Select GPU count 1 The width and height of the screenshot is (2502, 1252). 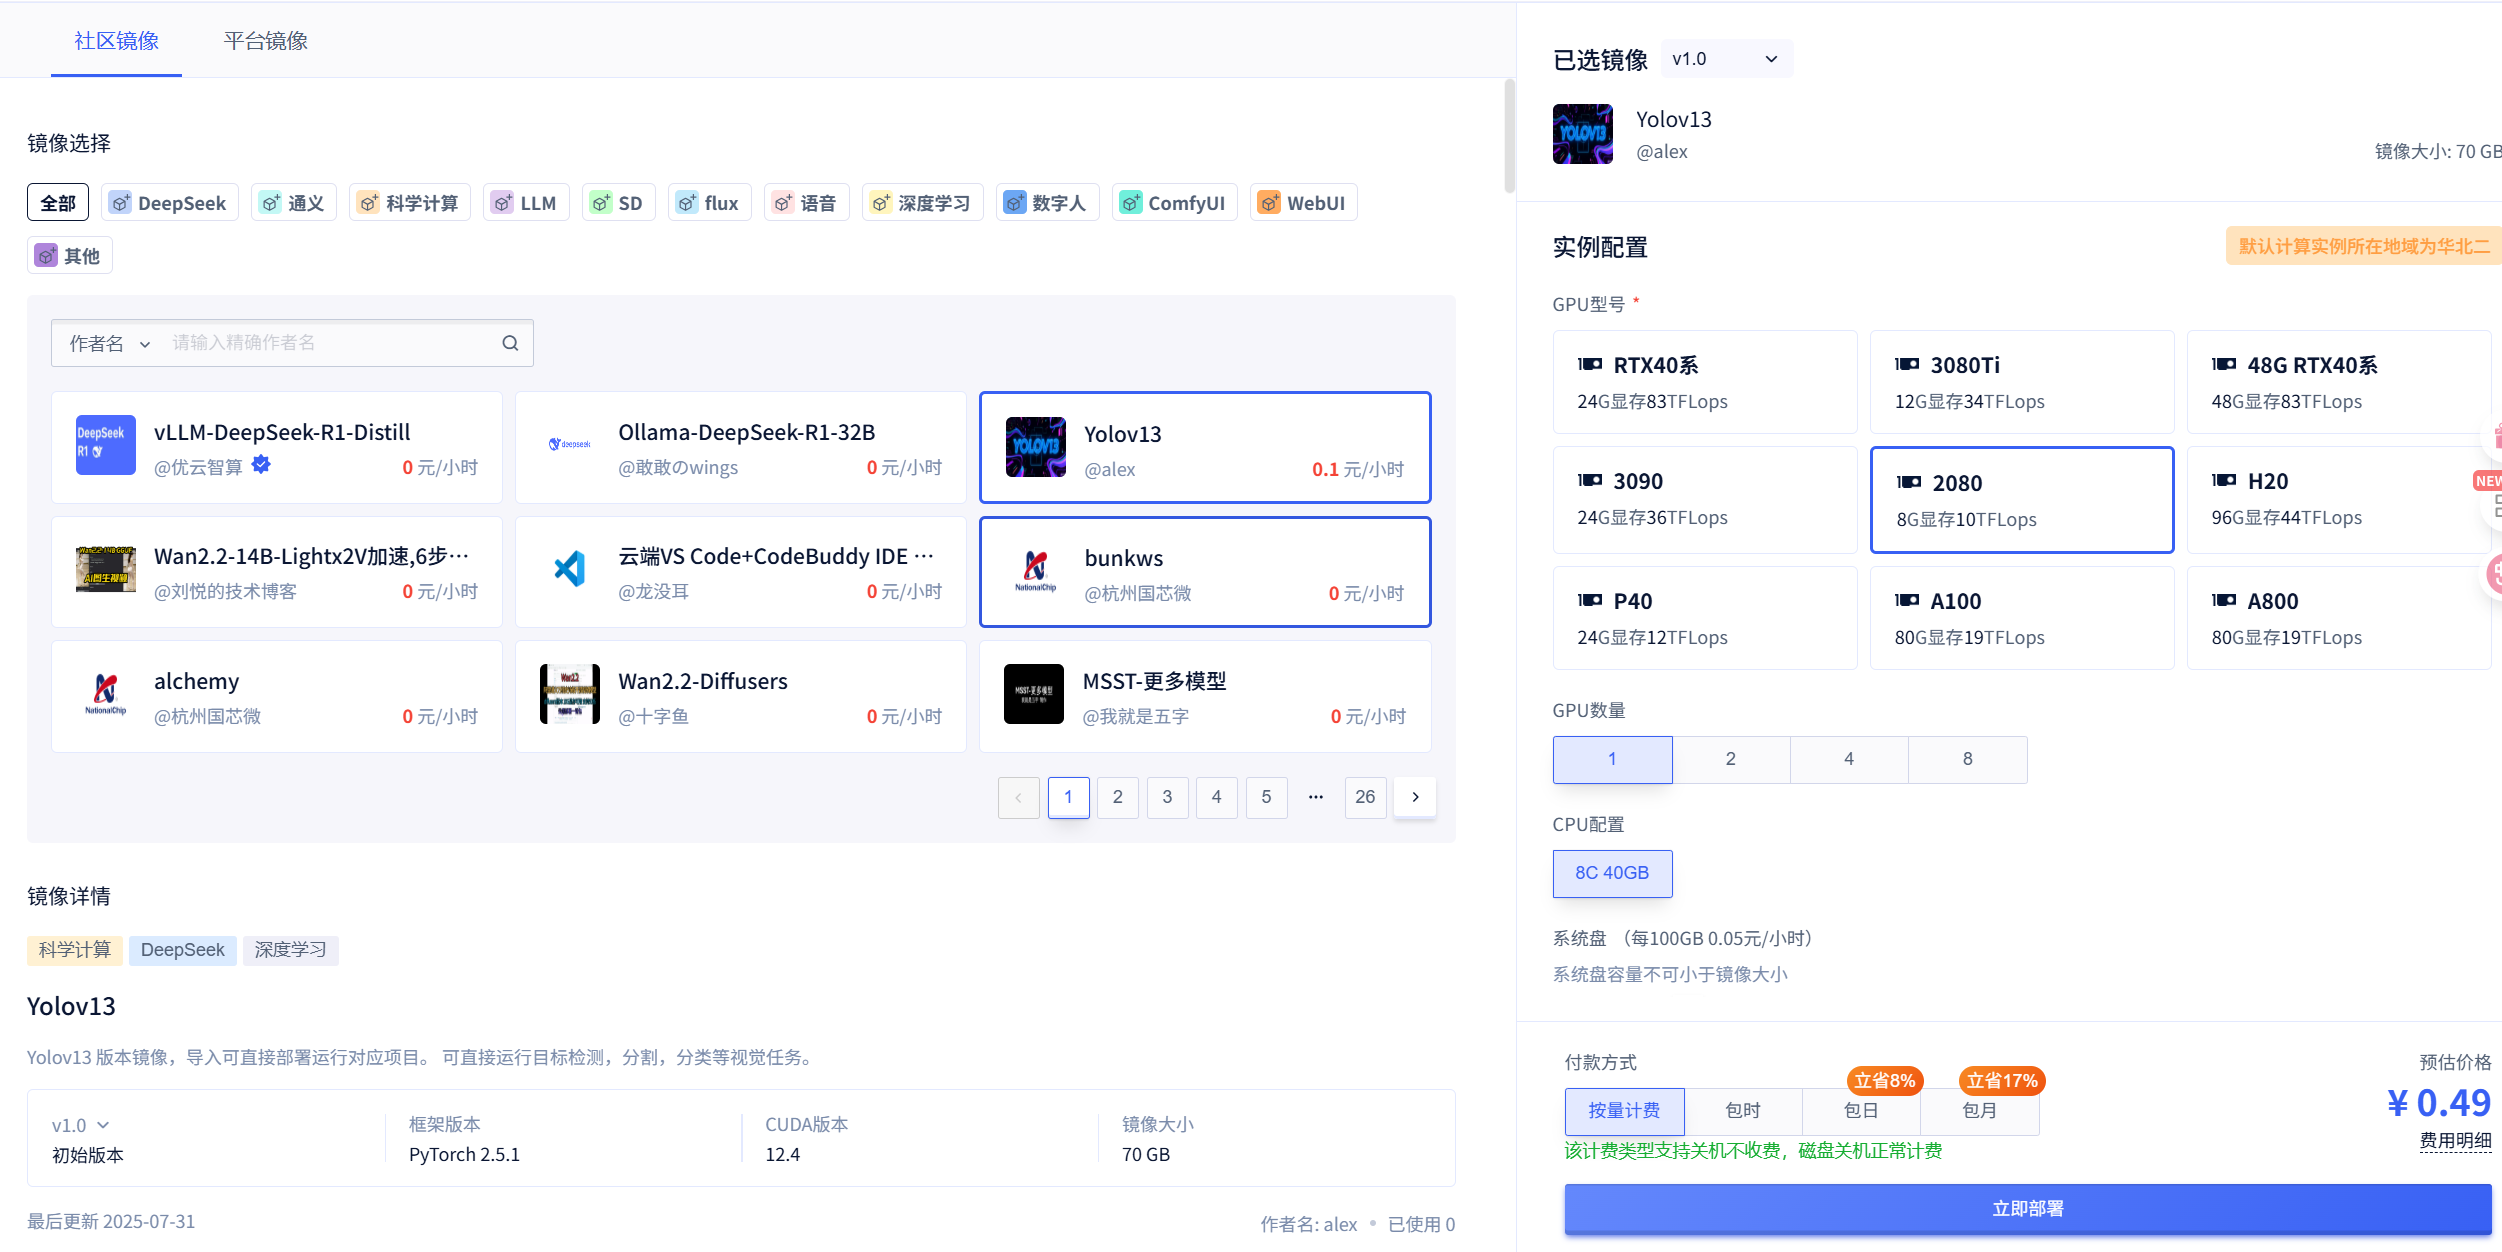[1612, 760]
